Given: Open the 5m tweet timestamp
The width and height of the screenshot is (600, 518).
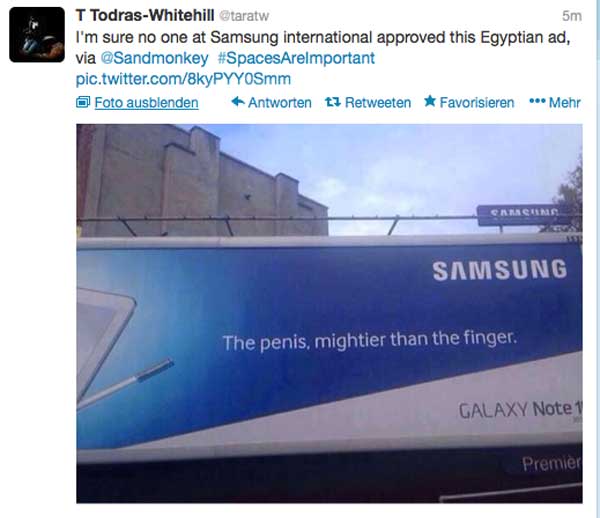Looking at the screenshot, I should pos(572,16).
